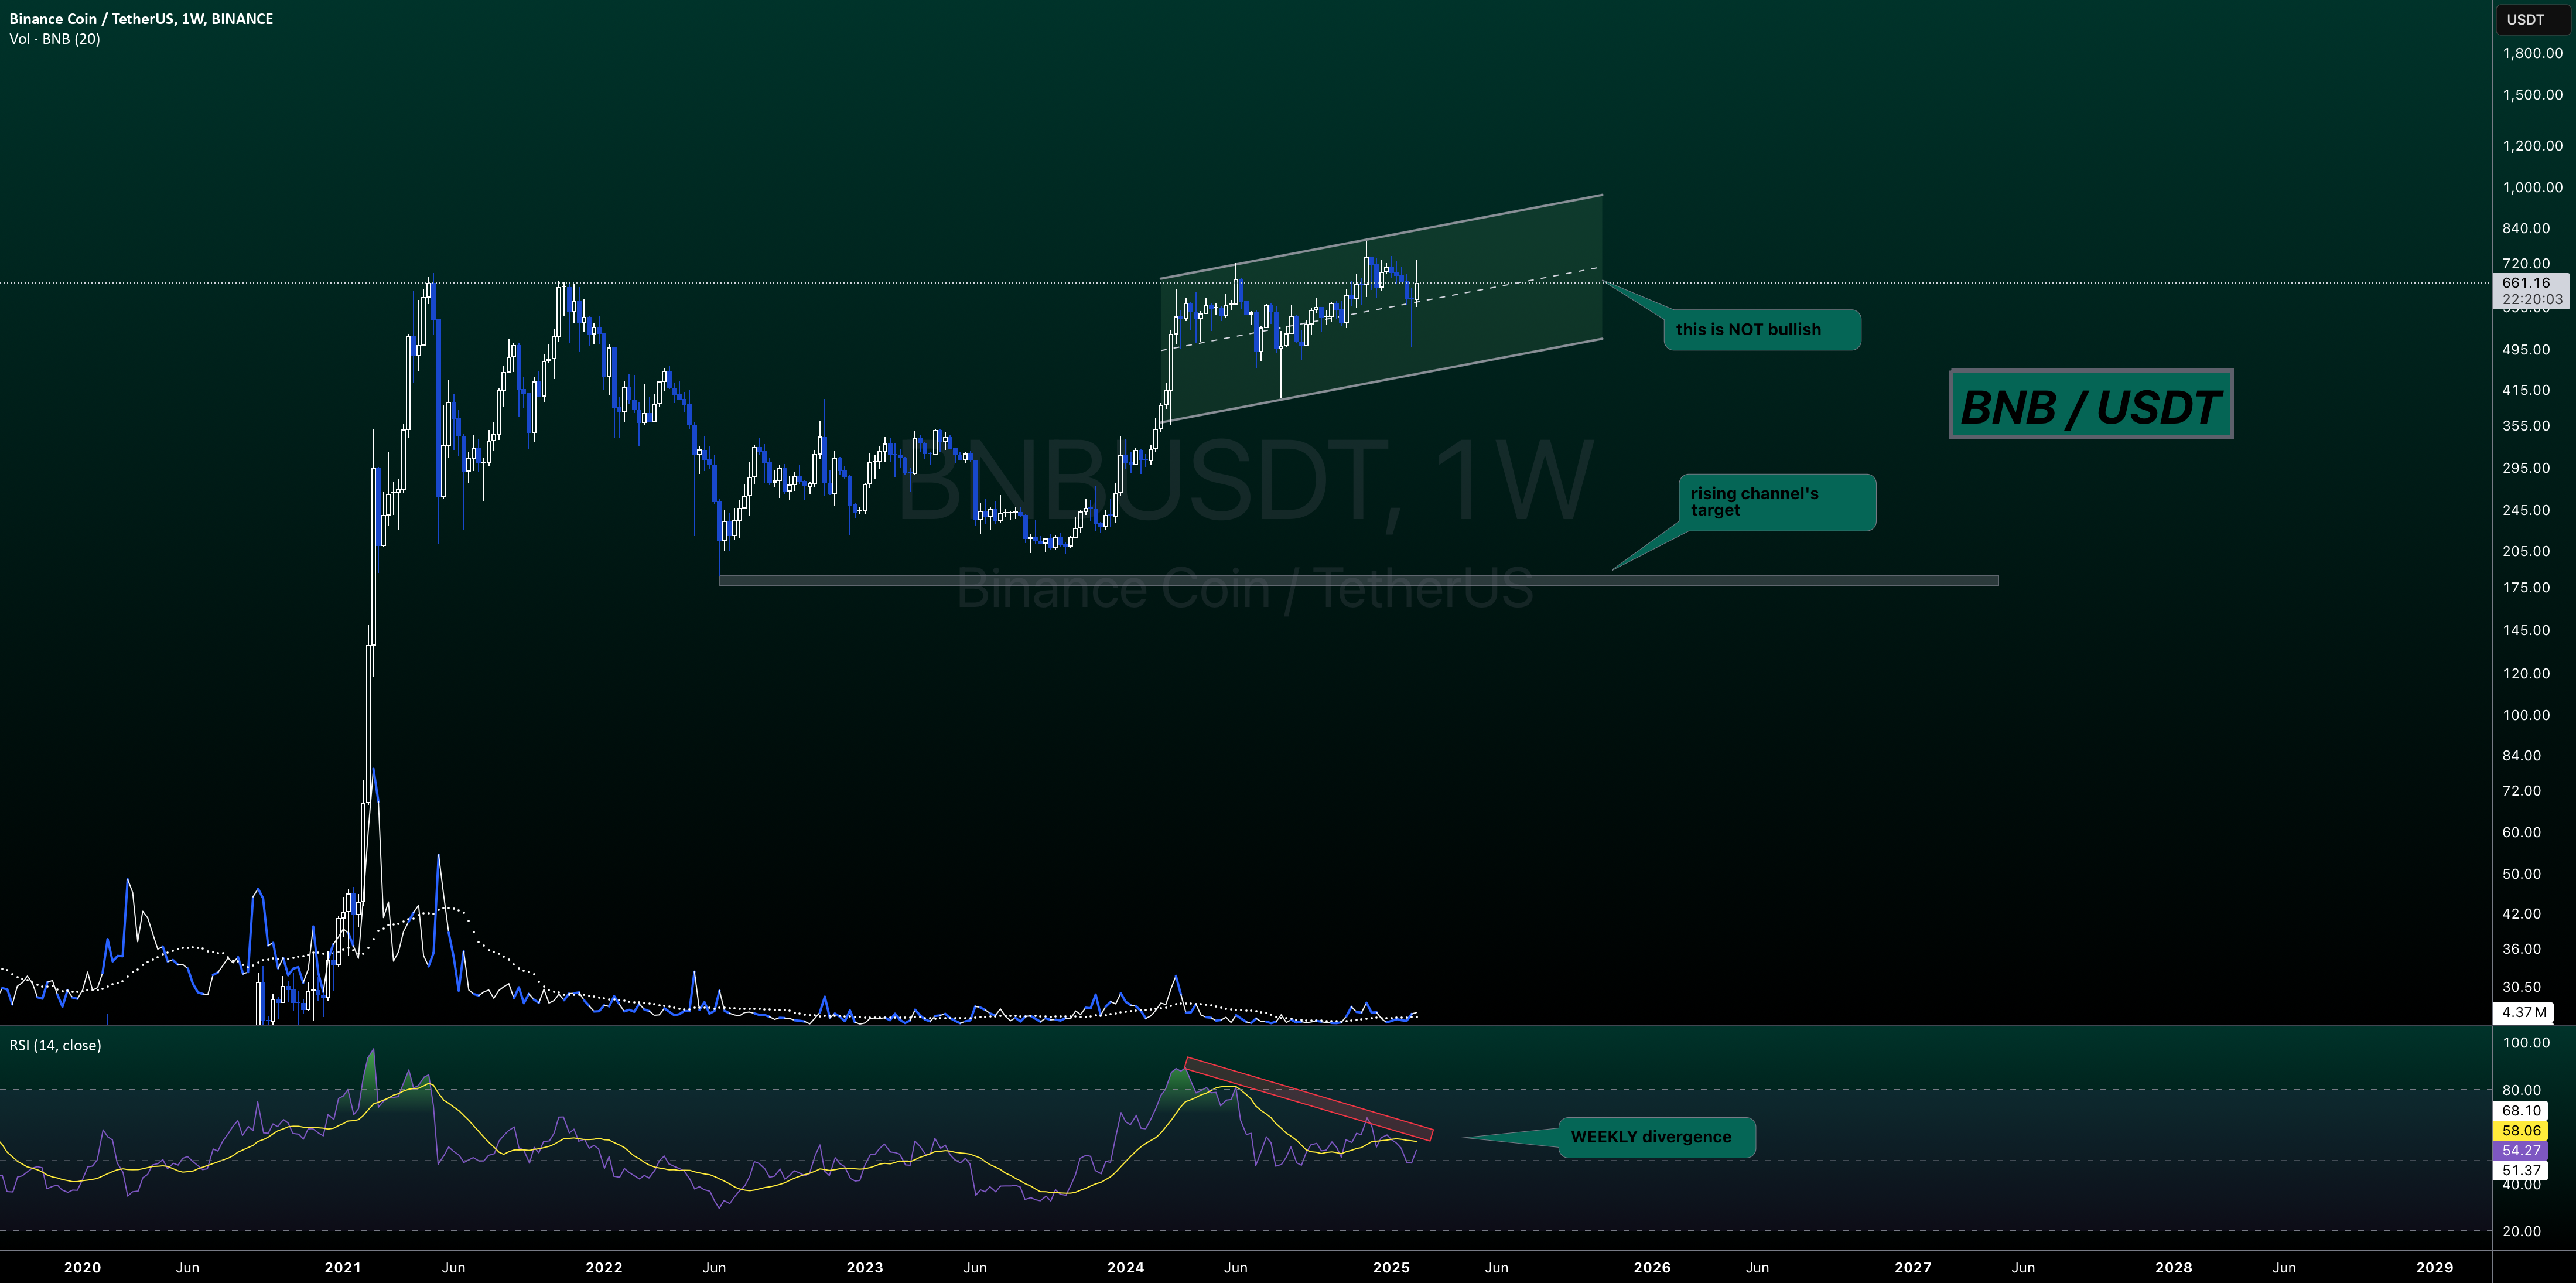Select the red RSI divergence trend line
This screenshot has width=2576, height=1283.
coord(1309,1099)
